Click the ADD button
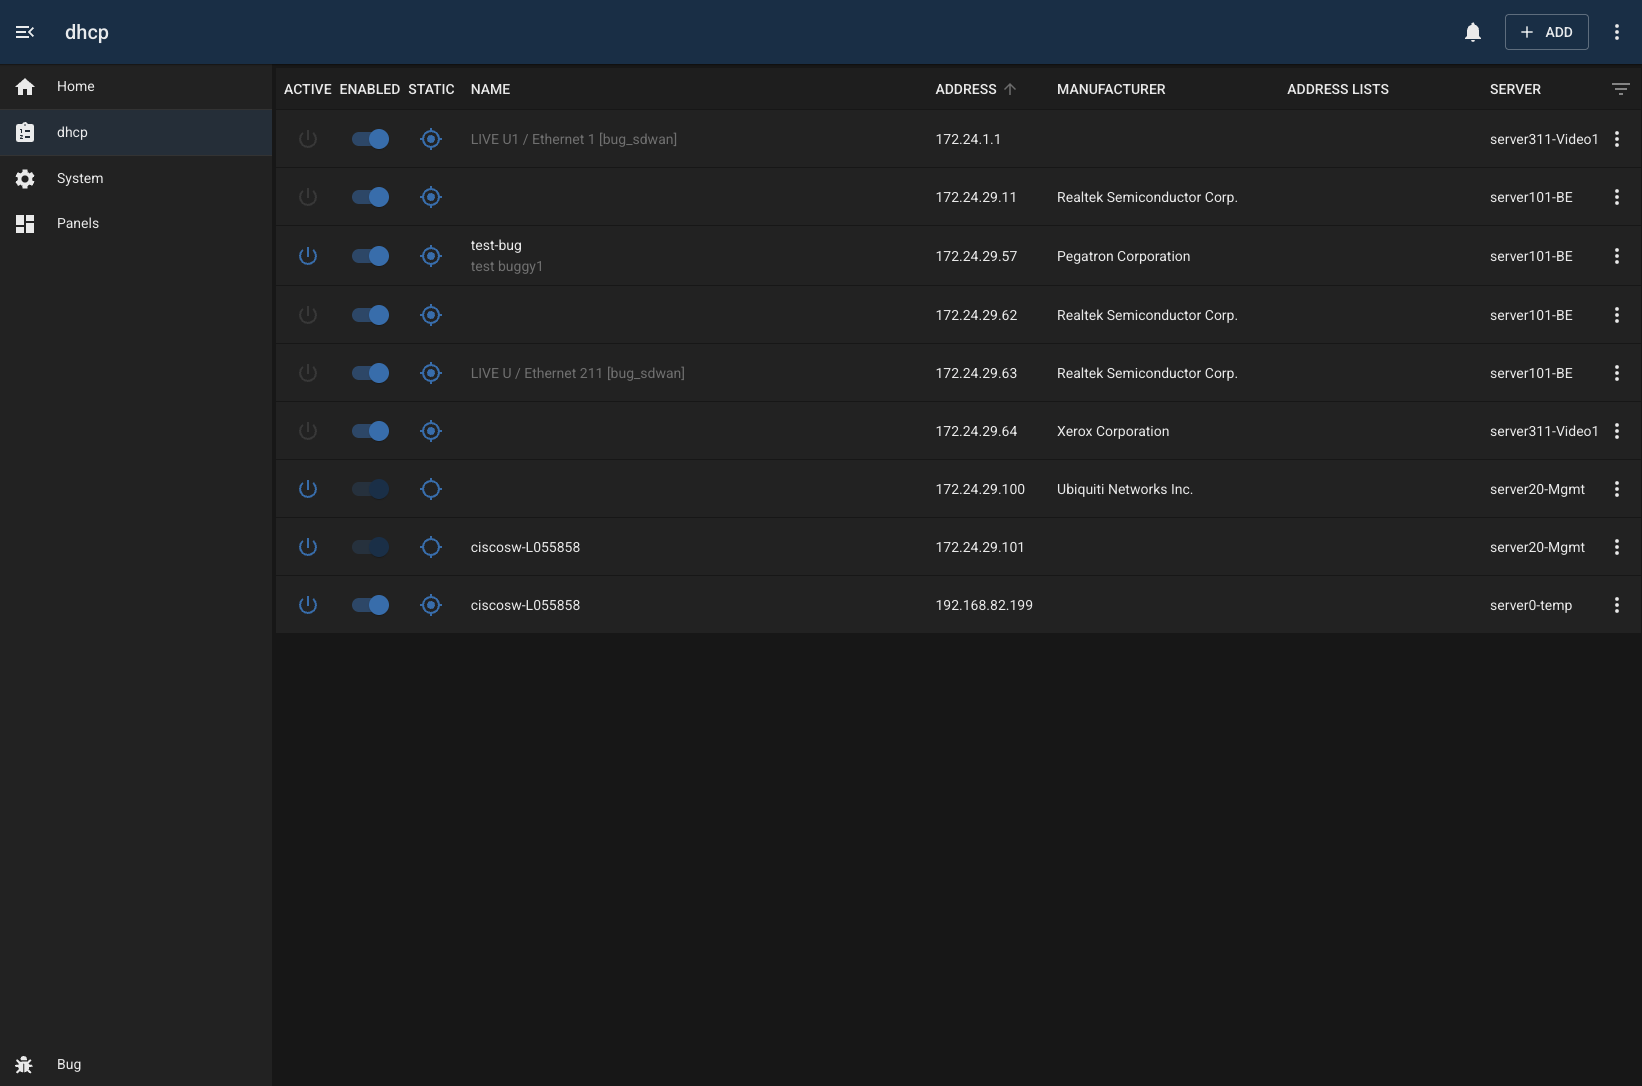Viewport: 1642px width, 1086px height. (x=1545, y=31)
